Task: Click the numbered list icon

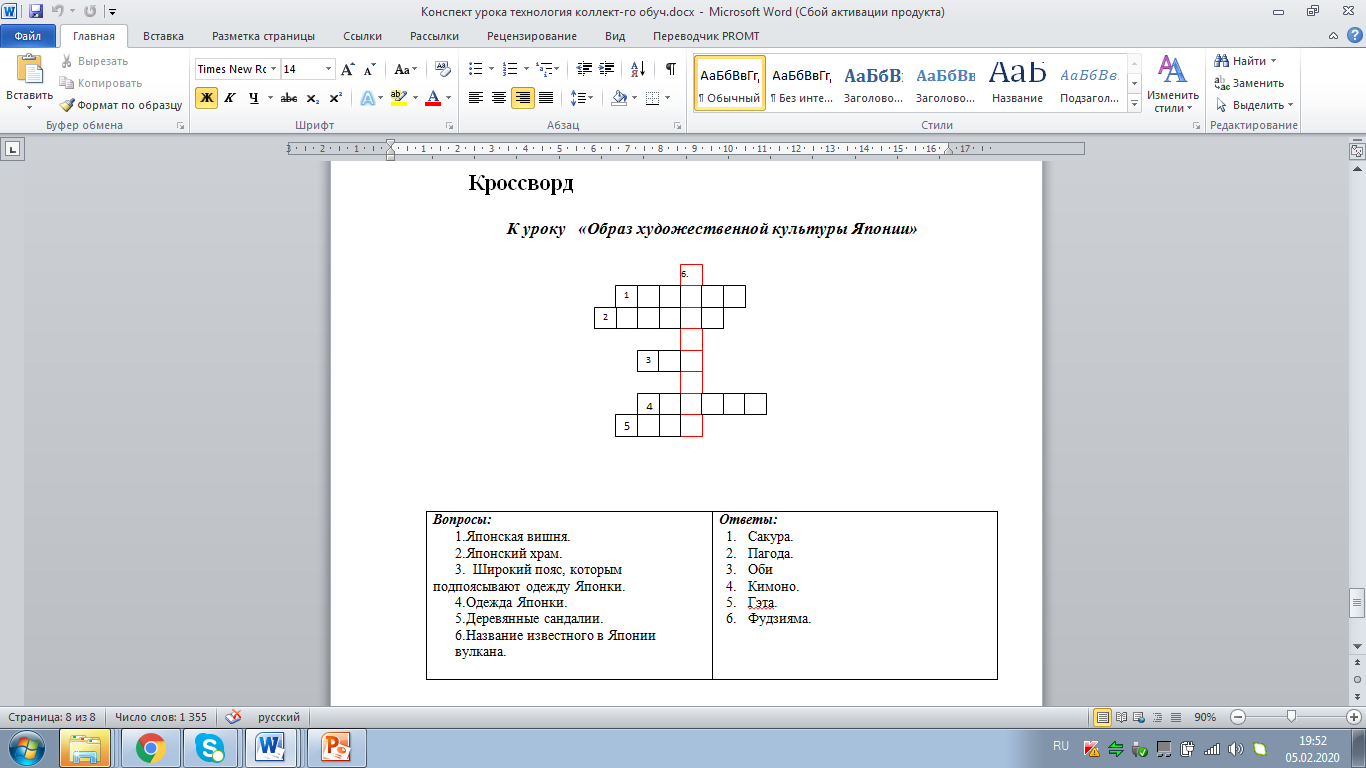Action: point(510,69)
